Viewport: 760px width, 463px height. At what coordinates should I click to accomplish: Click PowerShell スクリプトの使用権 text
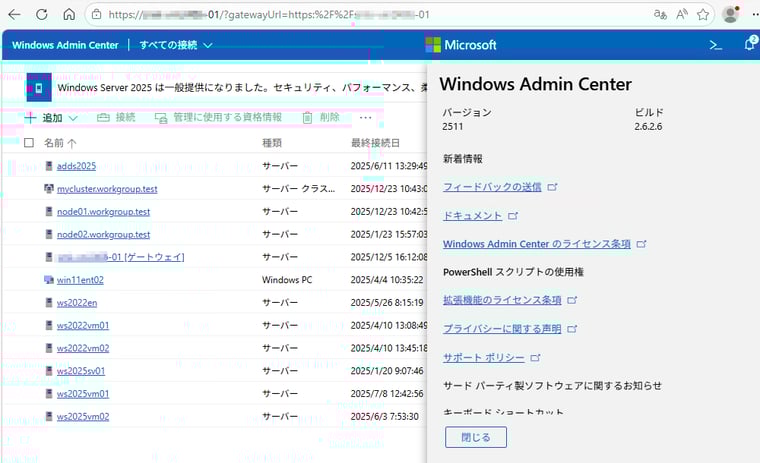coord(513,272)
